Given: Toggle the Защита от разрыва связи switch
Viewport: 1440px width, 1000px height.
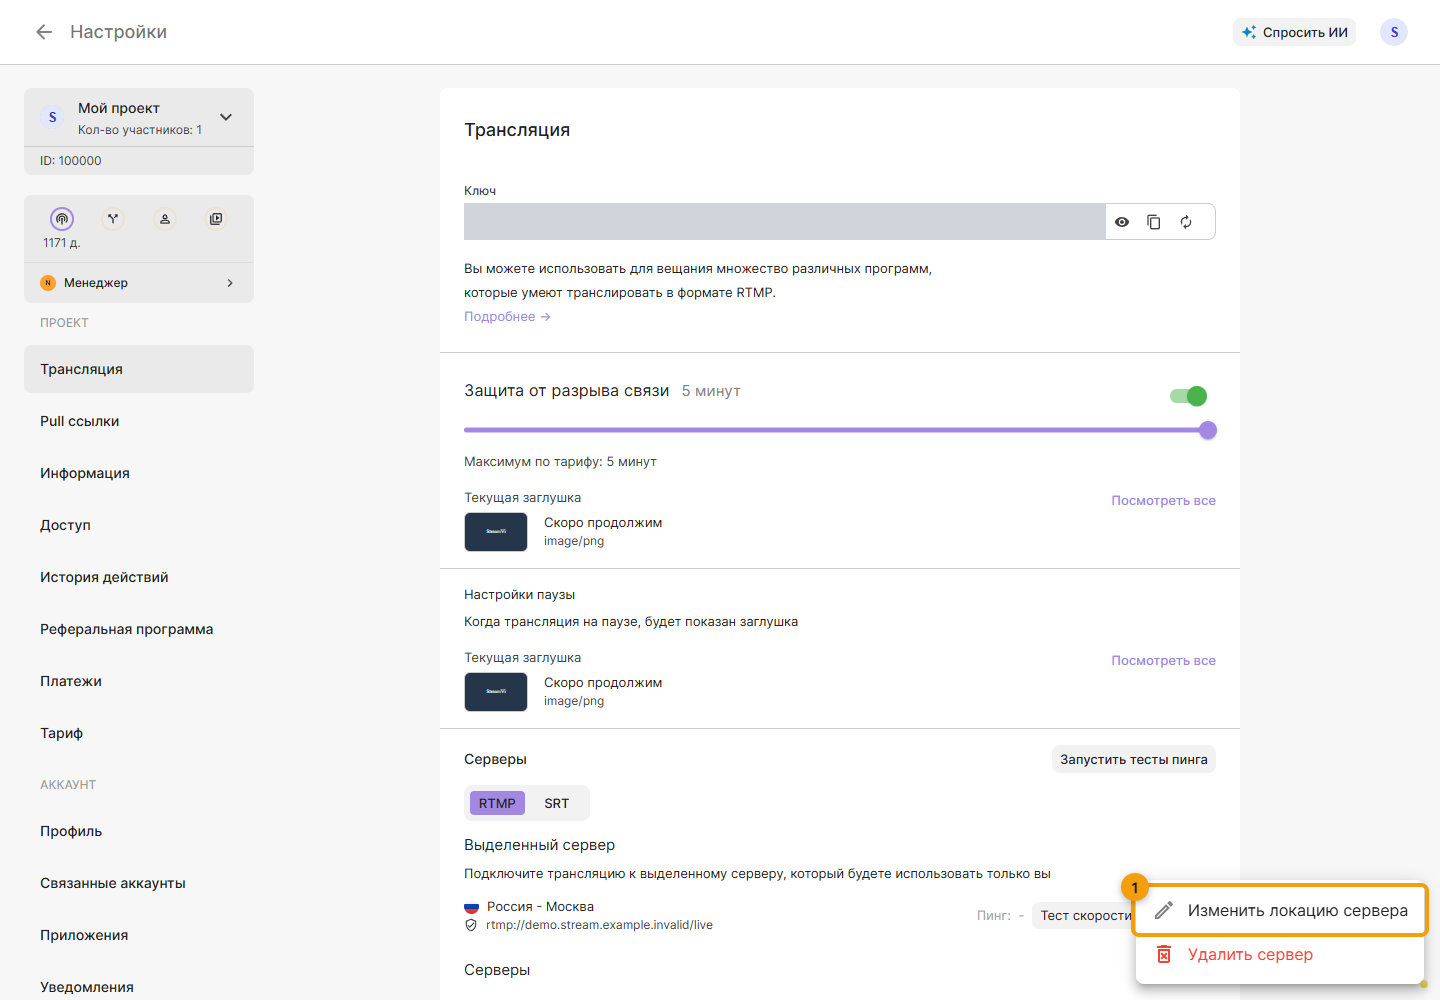Looking at the screenshot, I should [1189, 396].
